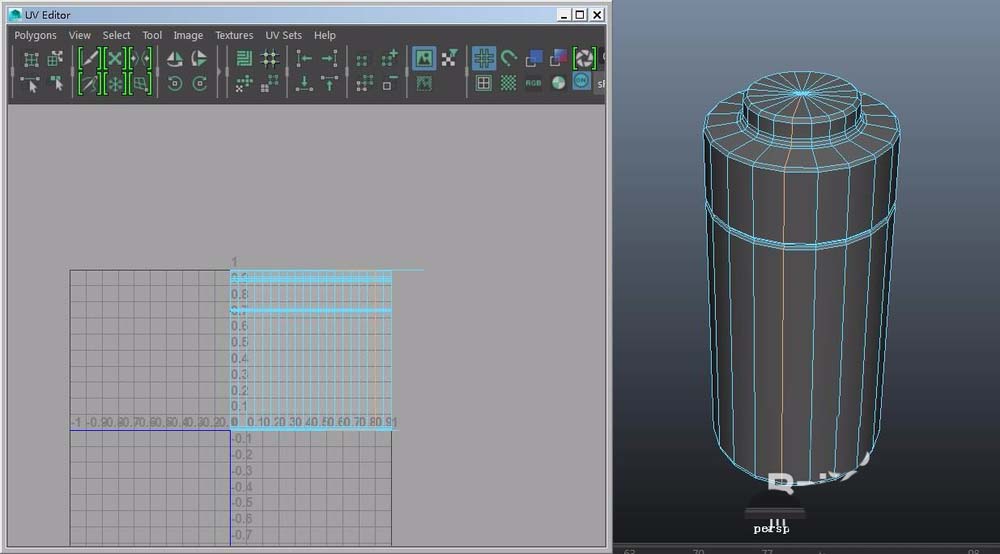Viewport: 1000px width, 554px height.
Task: Open the UV Sets menu
Action: (283, 35)
